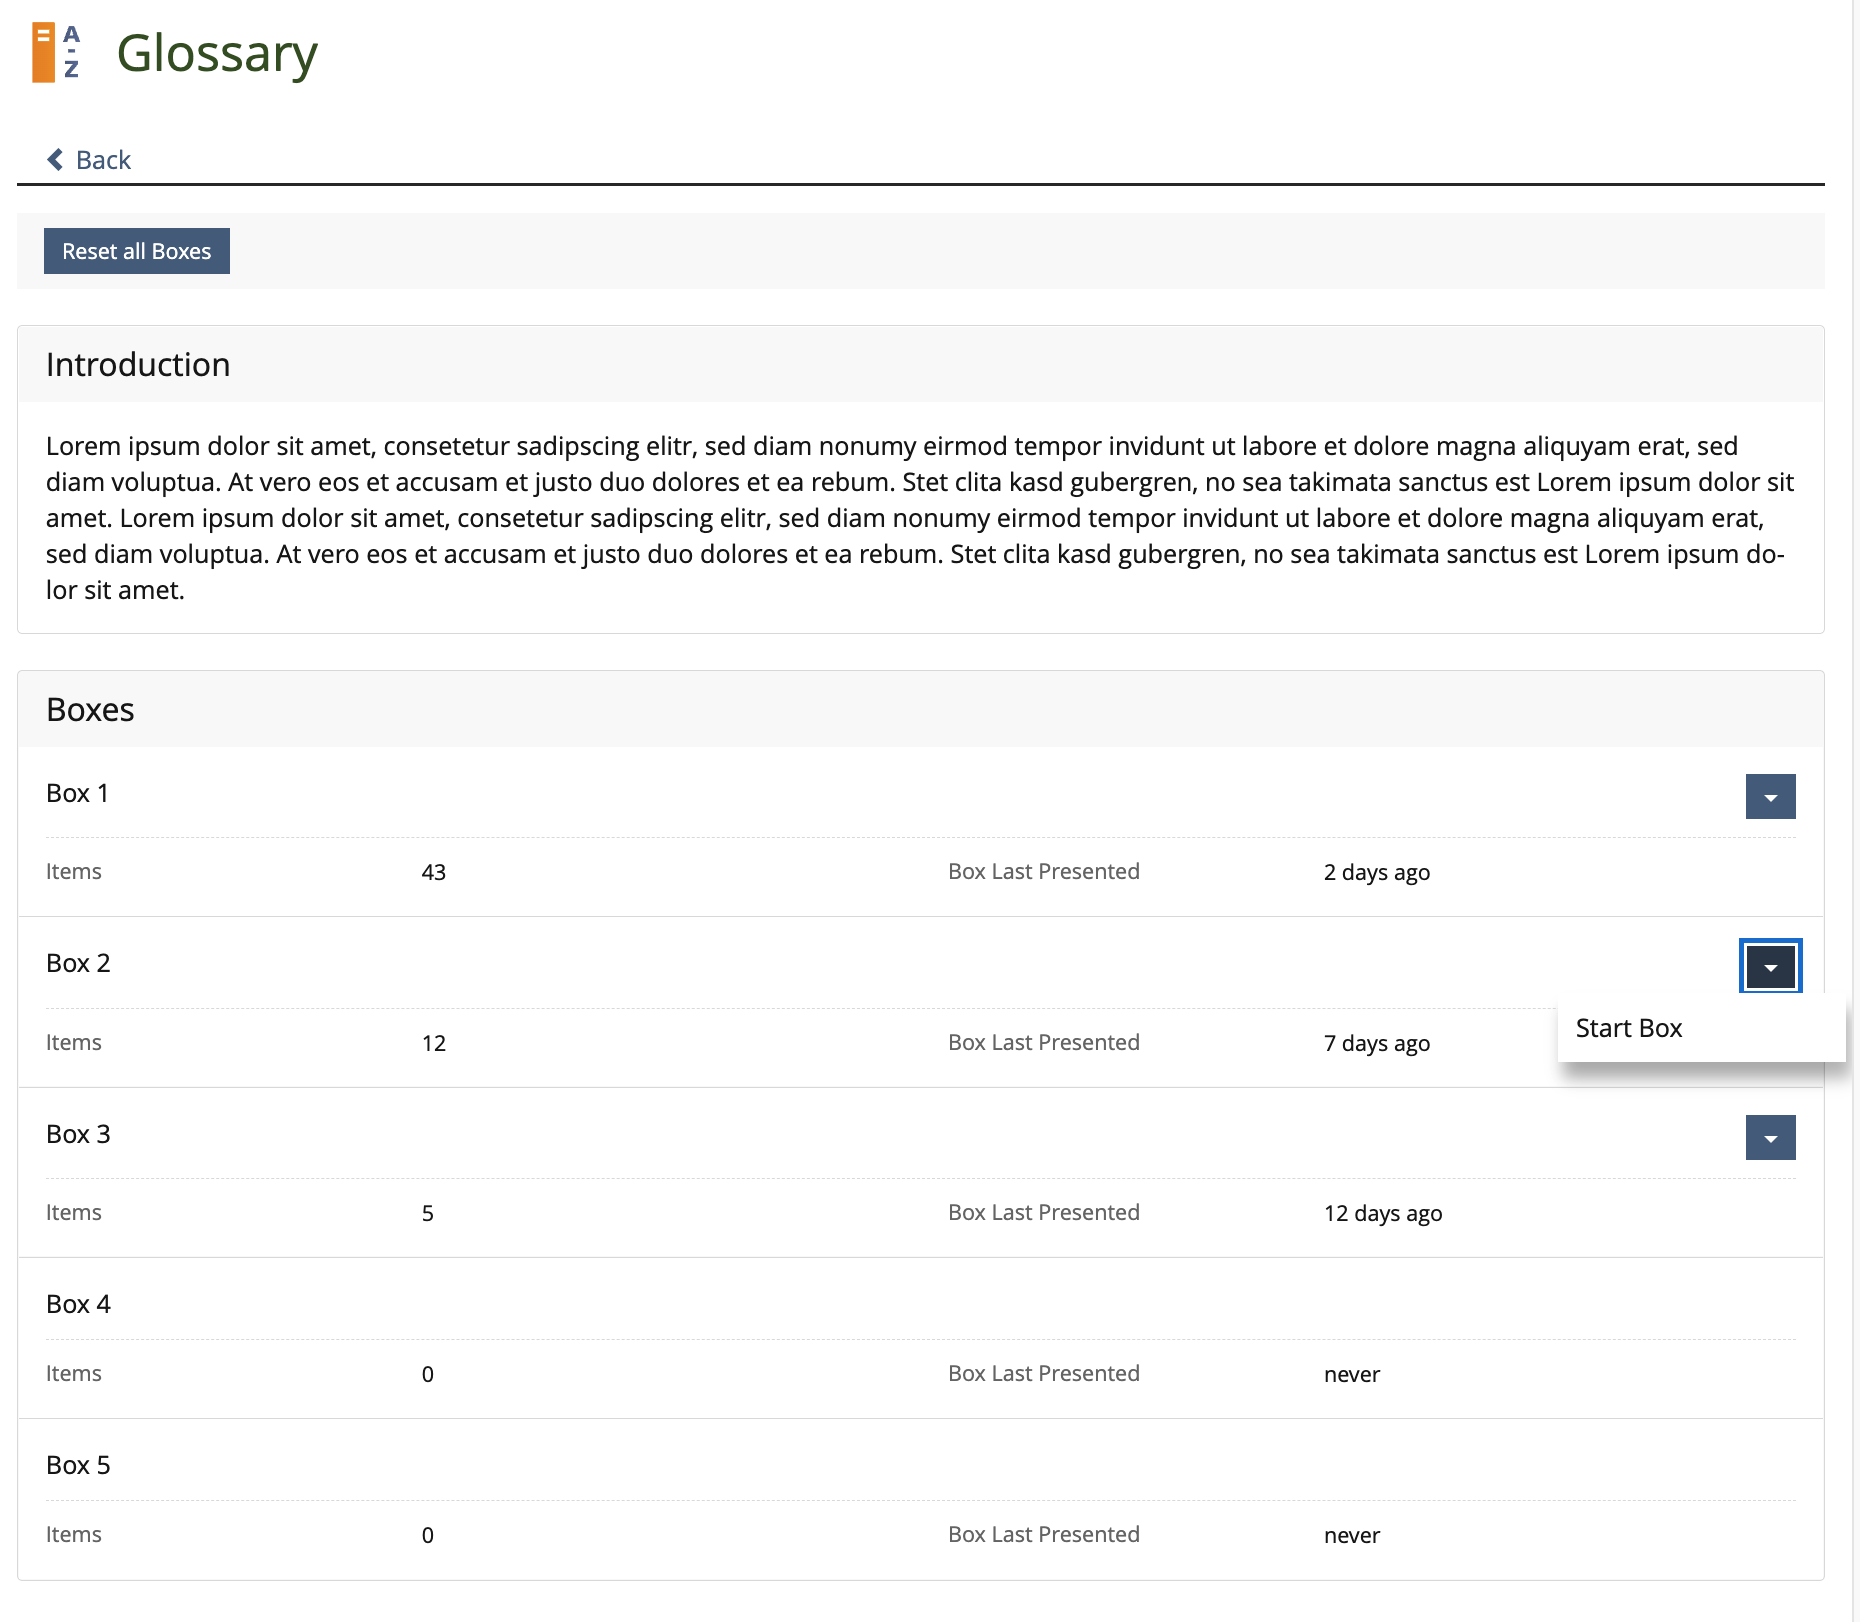The height and width of the screenshot is (1622, 1860).
Task: Click the Box 4 row title
Action: coord(78,1304)
